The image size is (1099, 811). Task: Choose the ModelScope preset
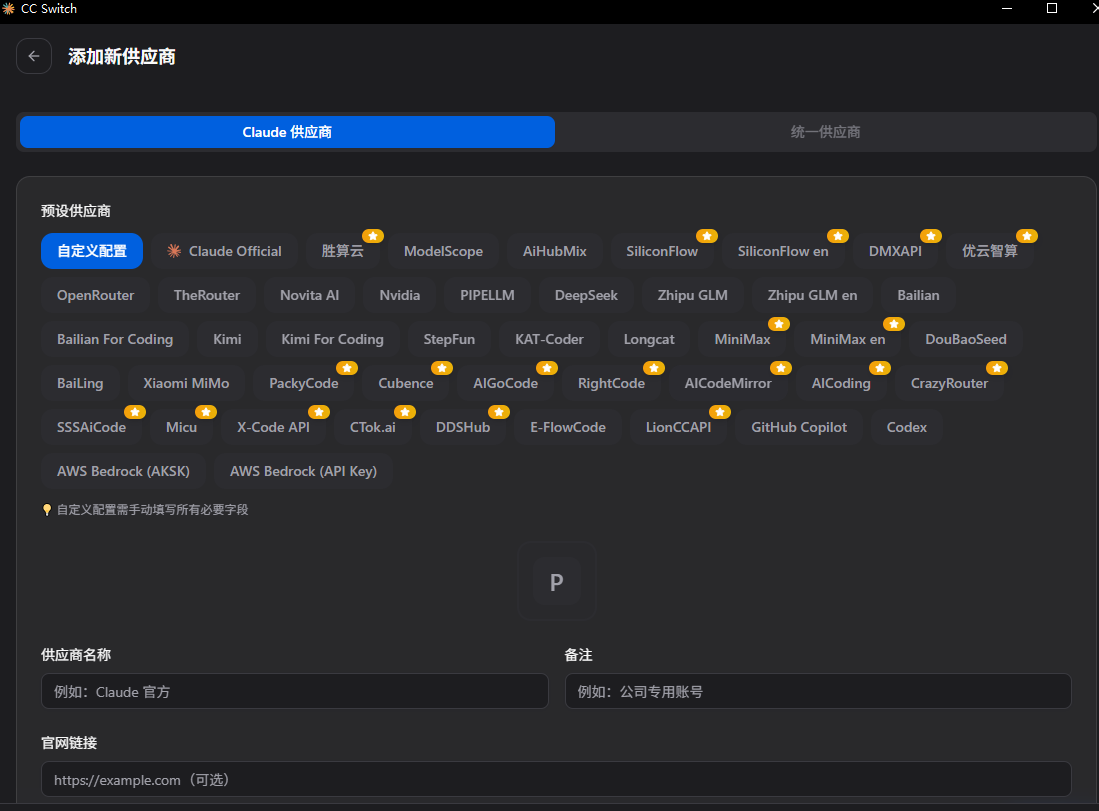[x=444, y=251]
